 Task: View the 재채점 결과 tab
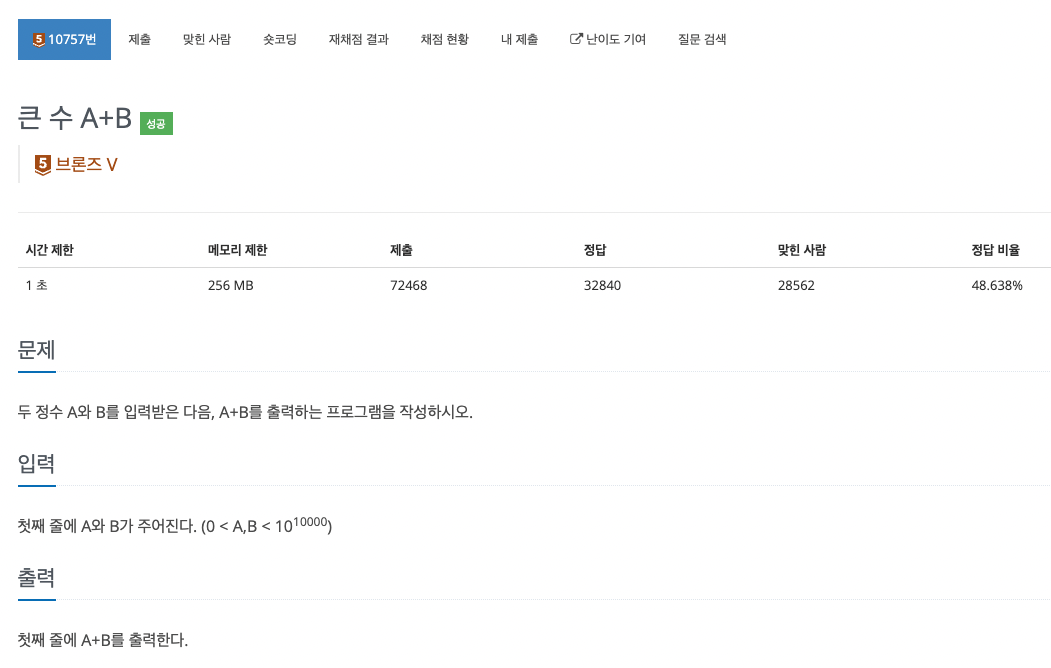coord(359,40)
